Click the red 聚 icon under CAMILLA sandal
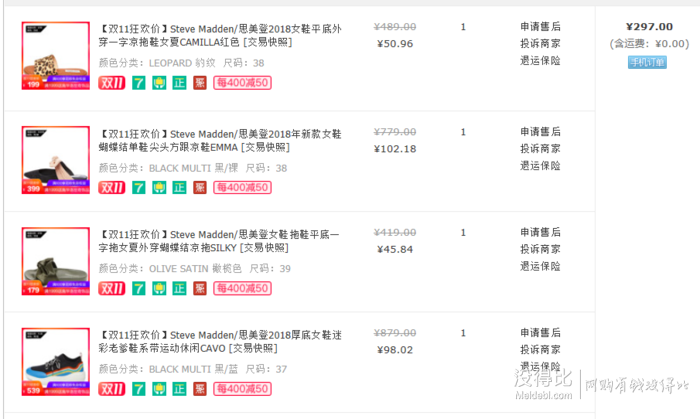Viewport: 700px width, 419px height. 200,83
